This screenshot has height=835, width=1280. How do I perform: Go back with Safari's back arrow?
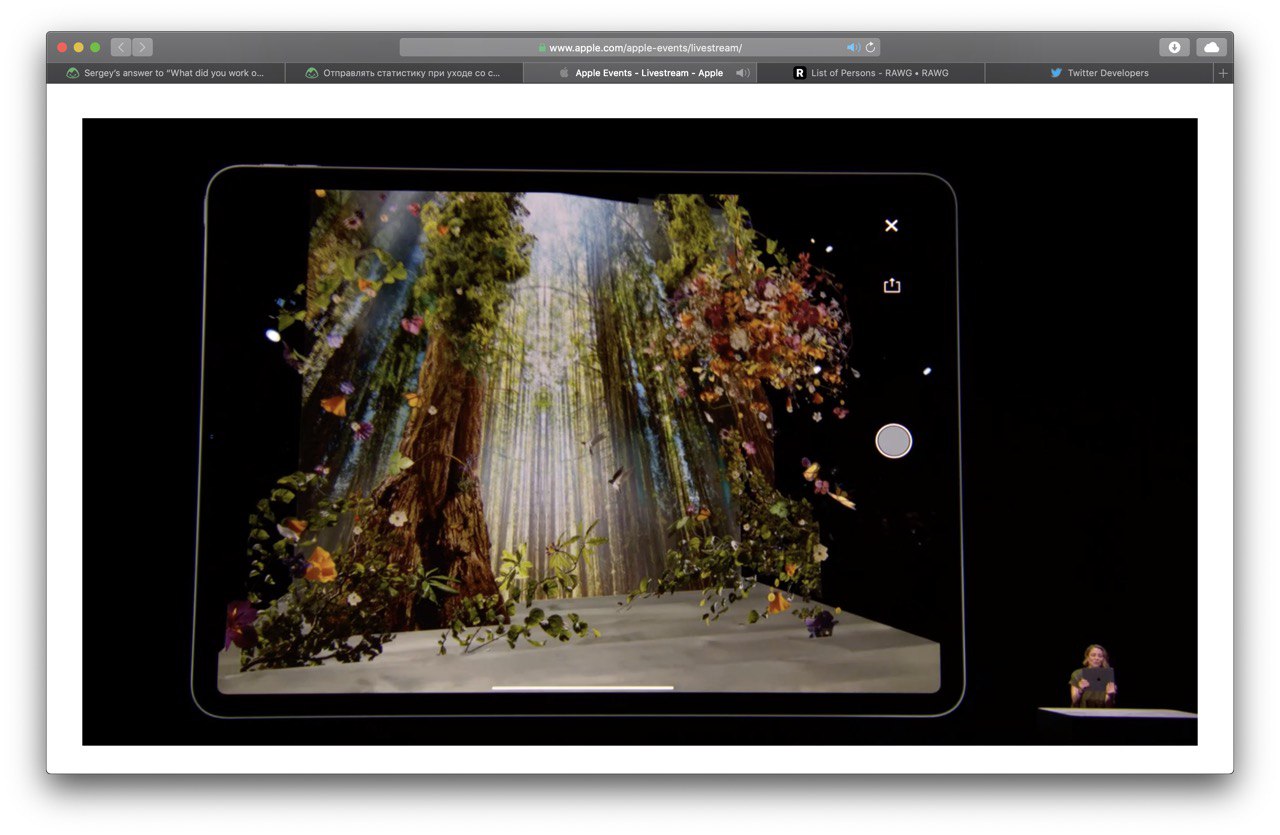121,47
